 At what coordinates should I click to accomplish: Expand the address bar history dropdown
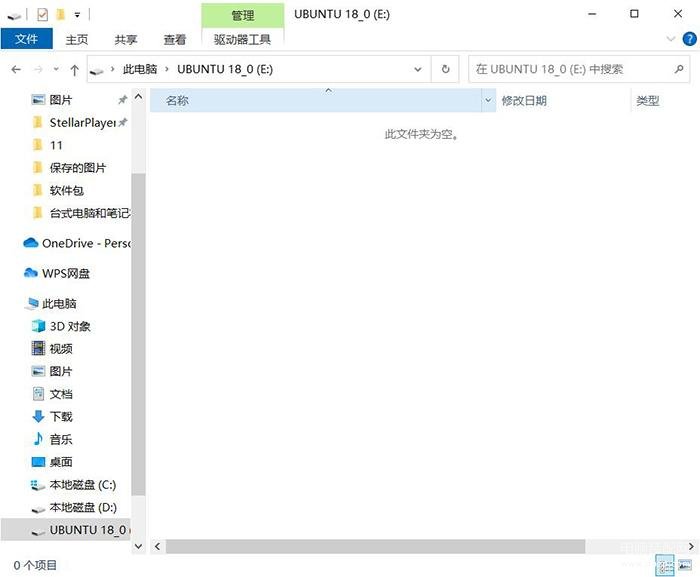[418, 70]
